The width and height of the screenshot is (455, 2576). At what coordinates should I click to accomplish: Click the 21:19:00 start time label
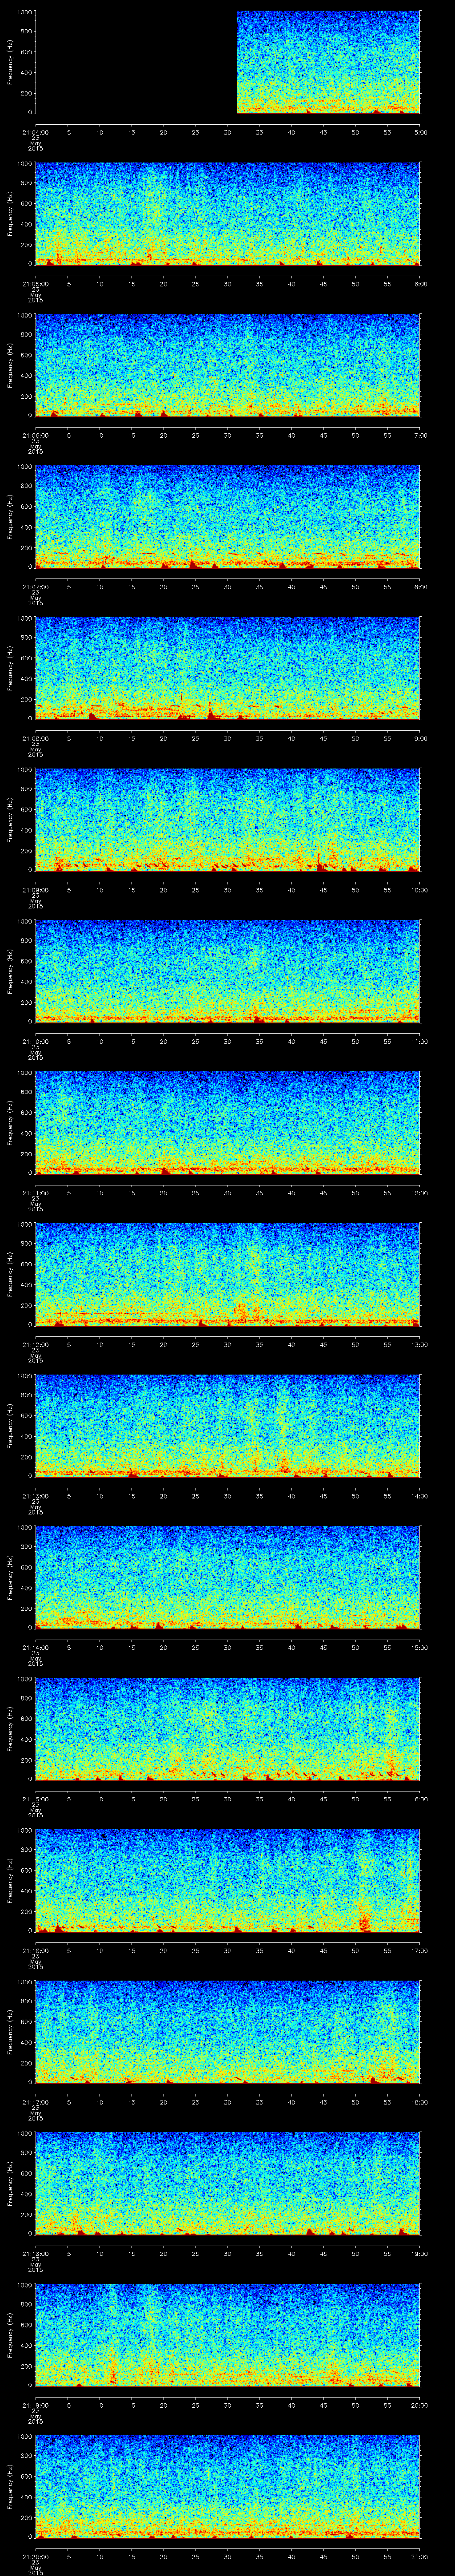pyautogui.click(x=35, y=2404)
